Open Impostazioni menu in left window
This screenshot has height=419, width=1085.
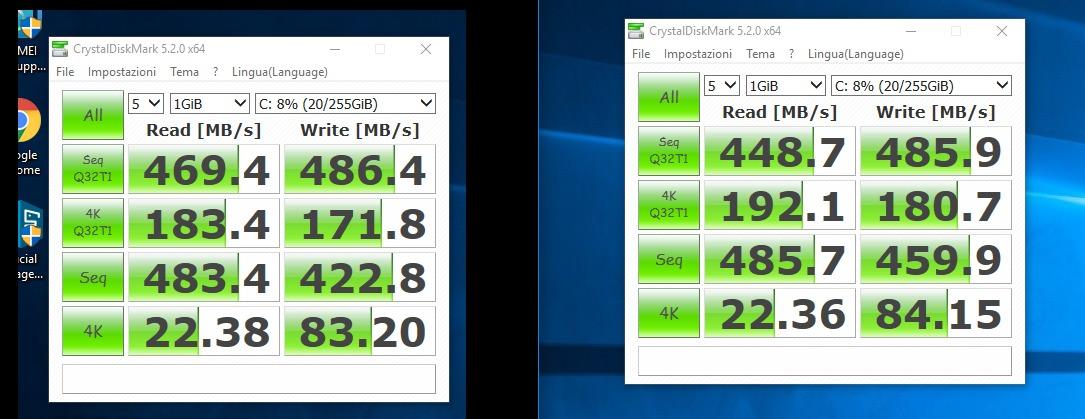[x=122, y=72]
